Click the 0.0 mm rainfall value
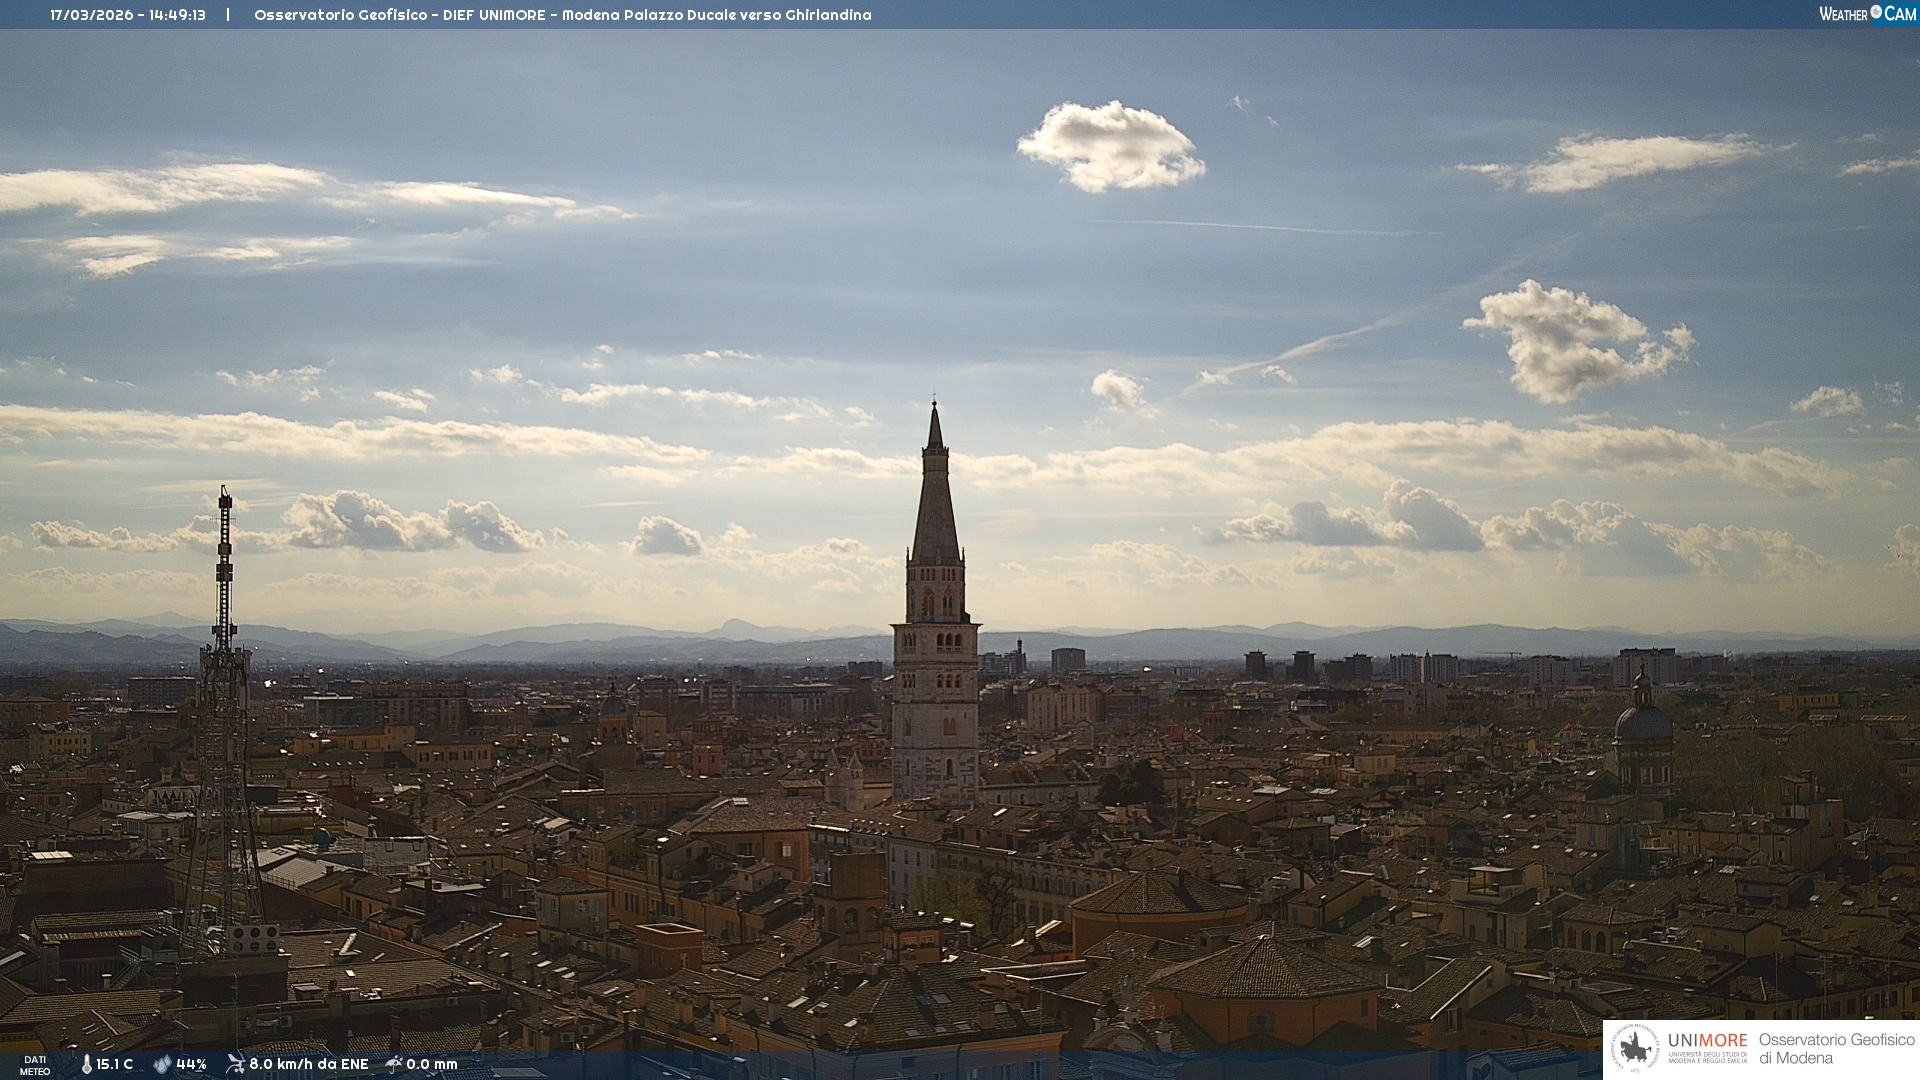1920x1080 pixels. click(432, 1064)
